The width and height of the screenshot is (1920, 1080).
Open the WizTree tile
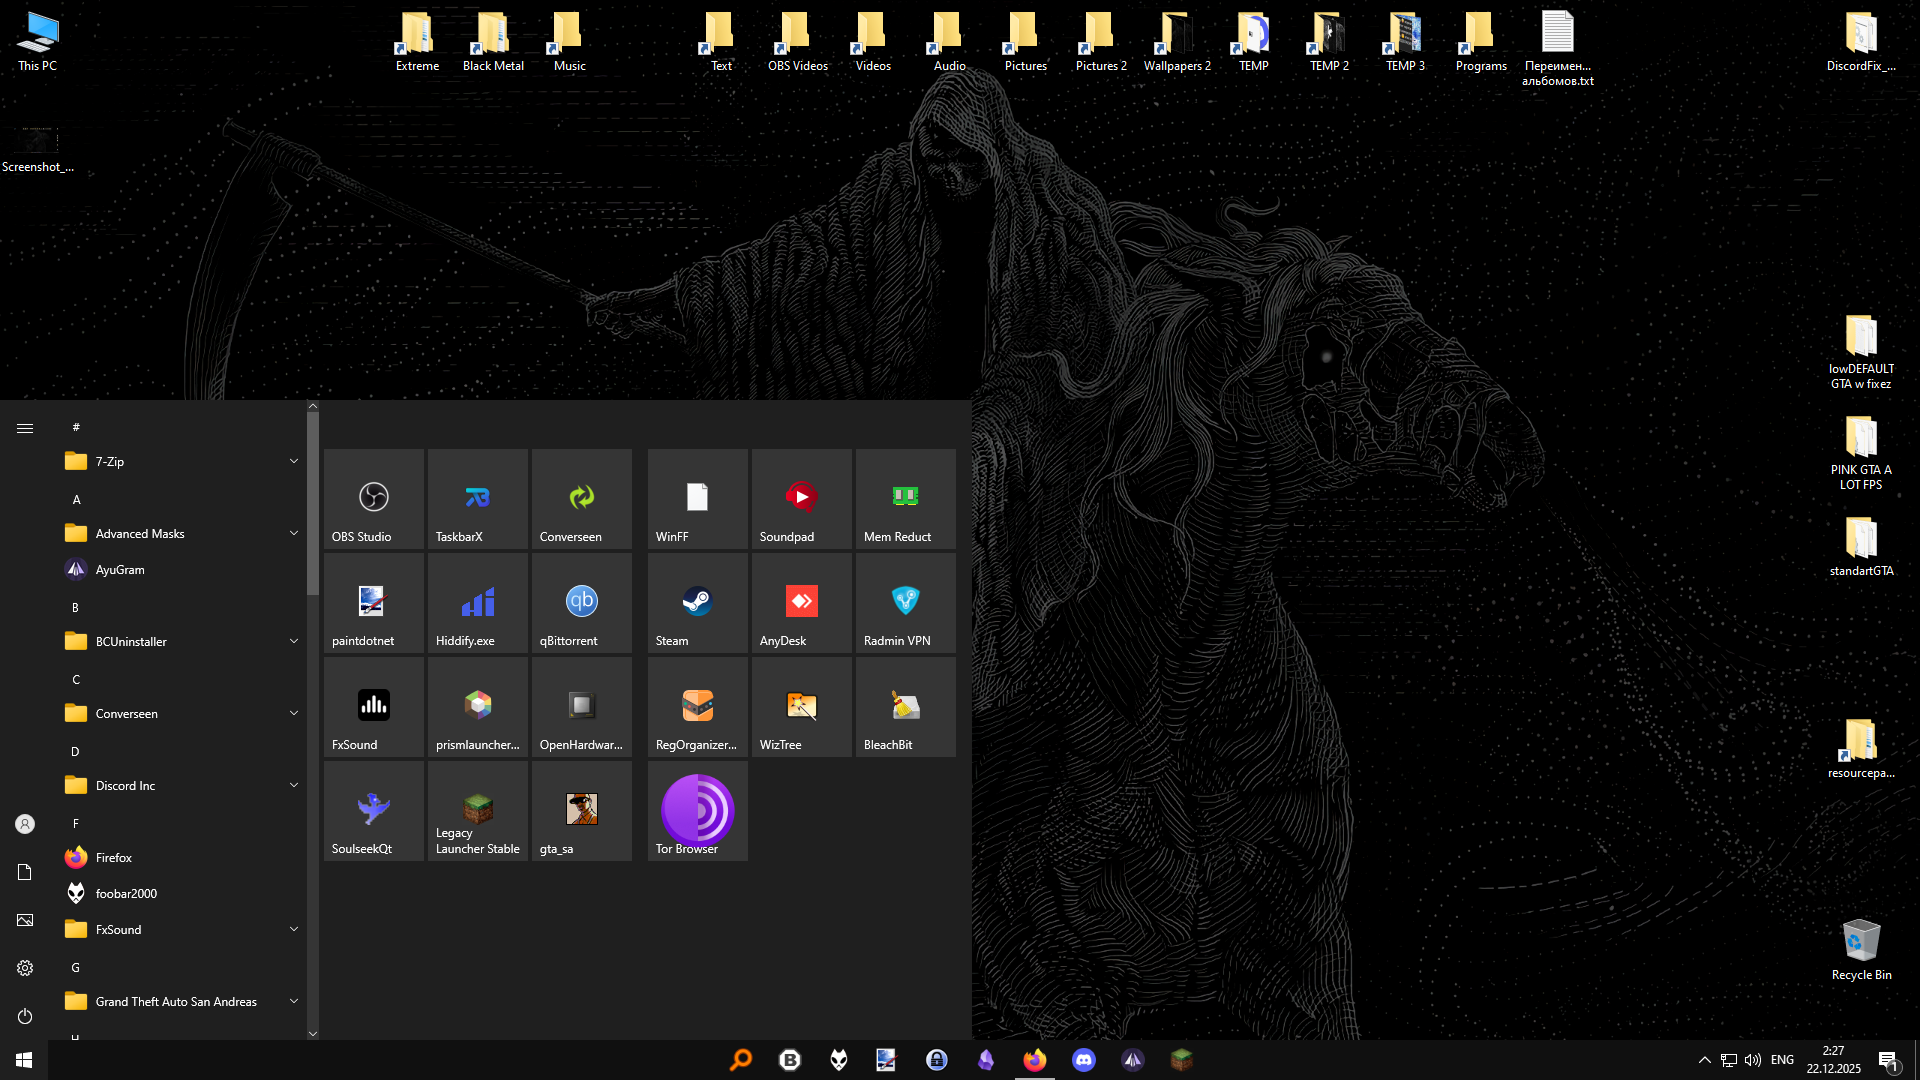[x=801, y=707]
